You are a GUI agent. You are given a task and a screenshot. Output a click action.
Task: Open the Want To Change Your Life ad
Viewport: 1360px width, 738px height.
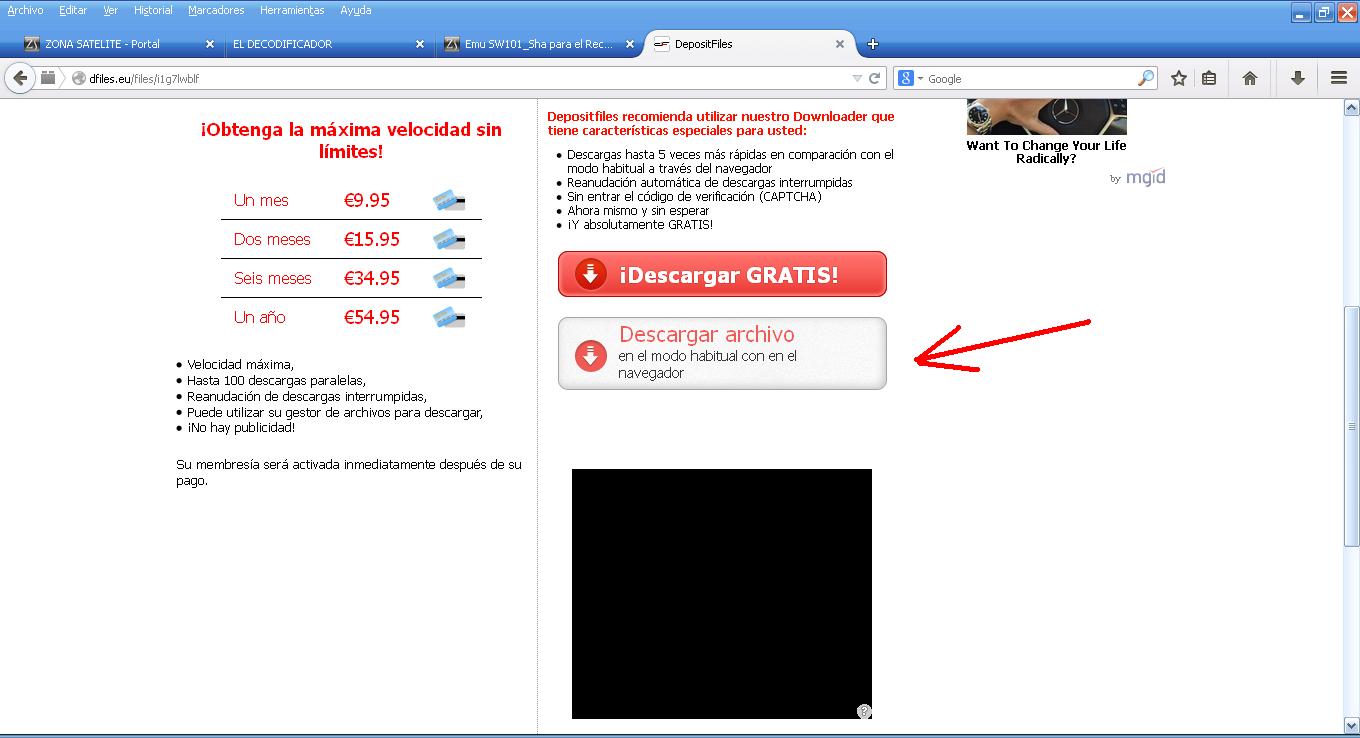click(1046, 152)
